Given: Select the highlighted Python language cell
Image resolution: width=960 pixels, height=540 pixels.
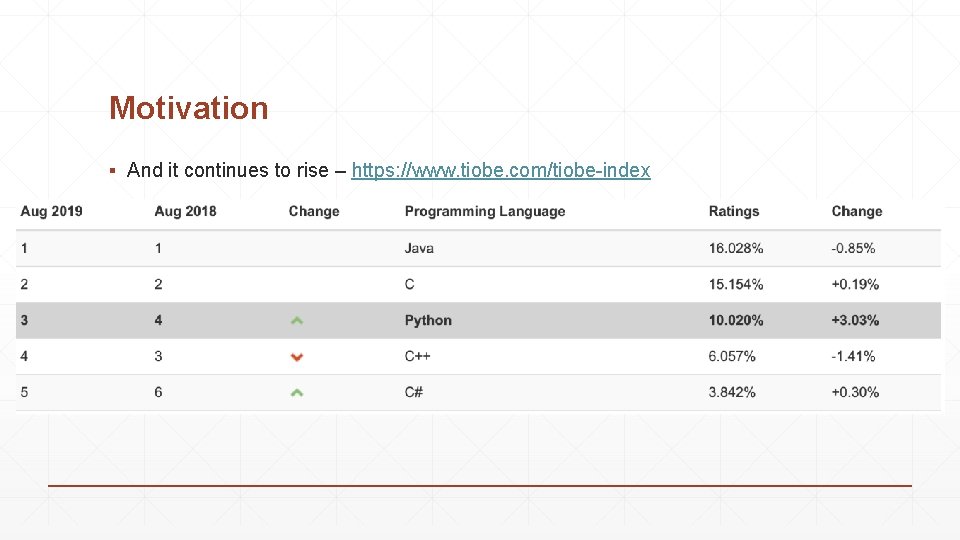Looking at the screenshot, I should pyautogui.click(x=428, y=321).
